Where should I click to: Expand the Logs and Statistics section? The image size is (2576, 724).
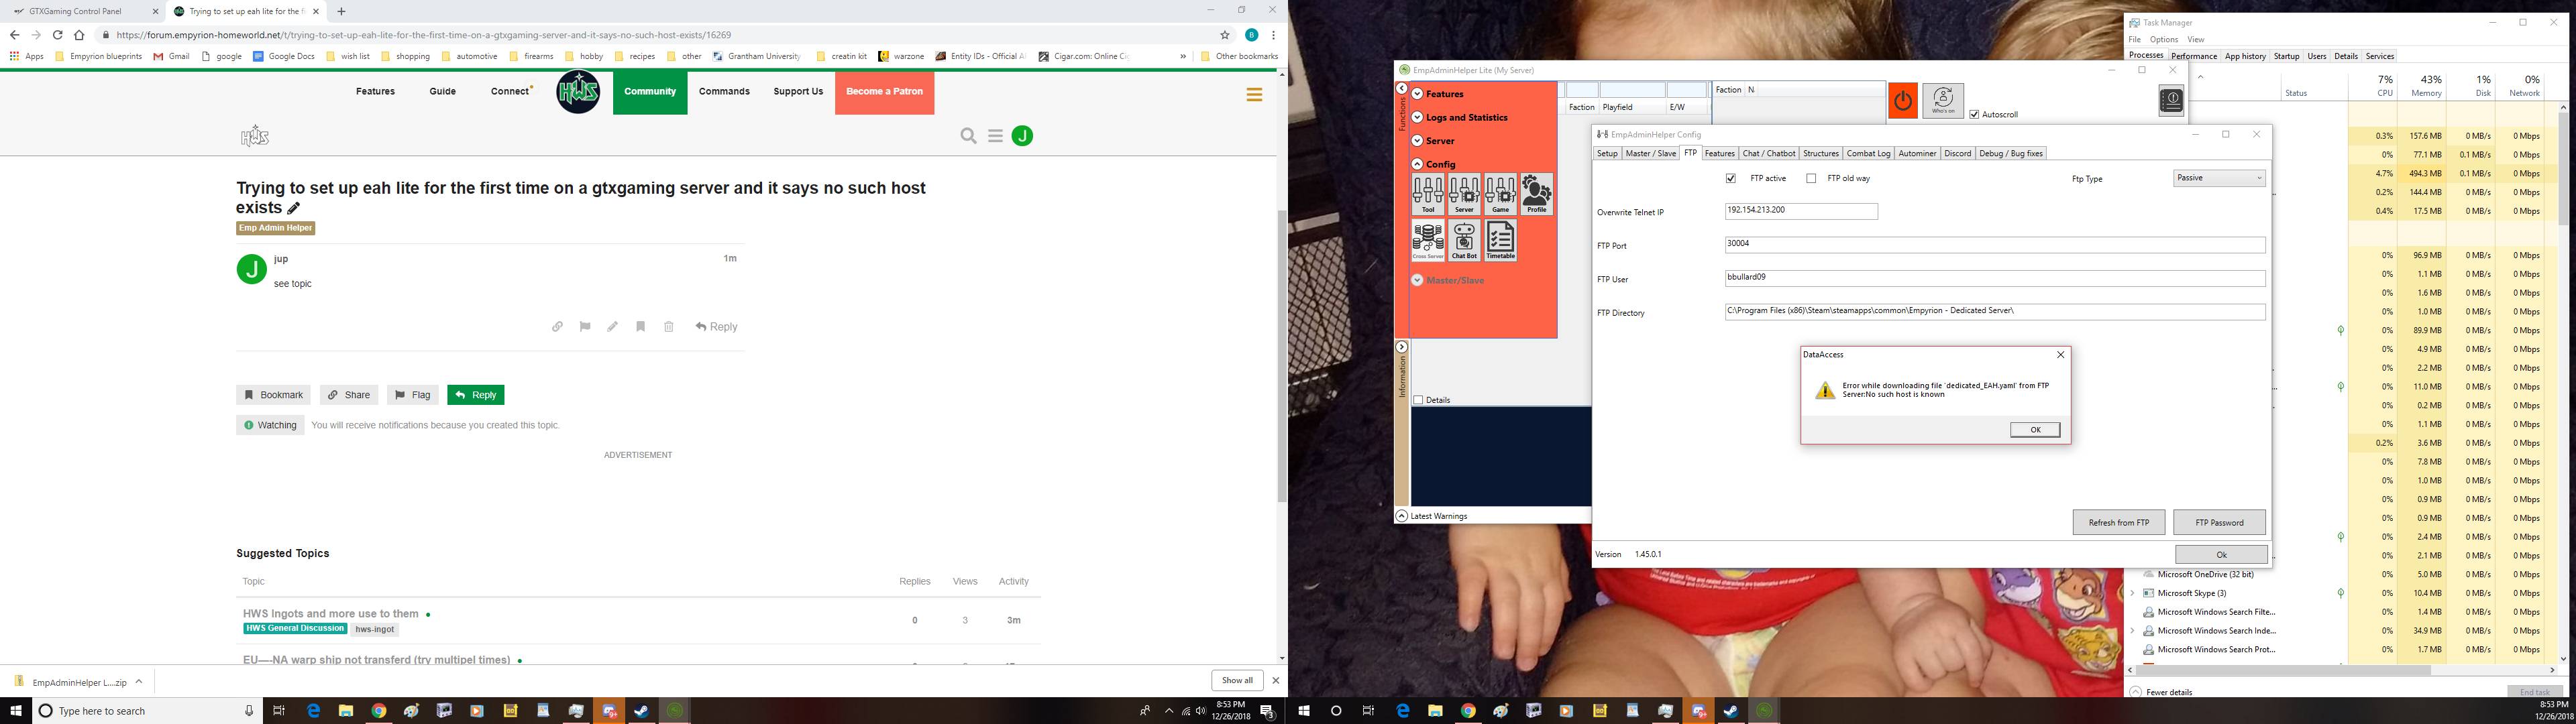point(1417,117)
